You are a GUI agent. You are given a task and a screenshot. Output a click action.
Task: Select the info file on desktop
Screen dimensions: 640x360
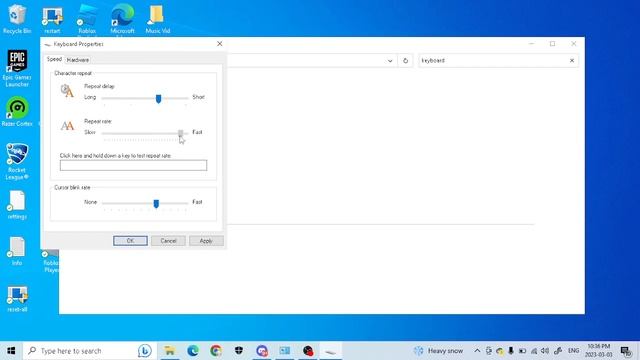(x=17, y=251)
